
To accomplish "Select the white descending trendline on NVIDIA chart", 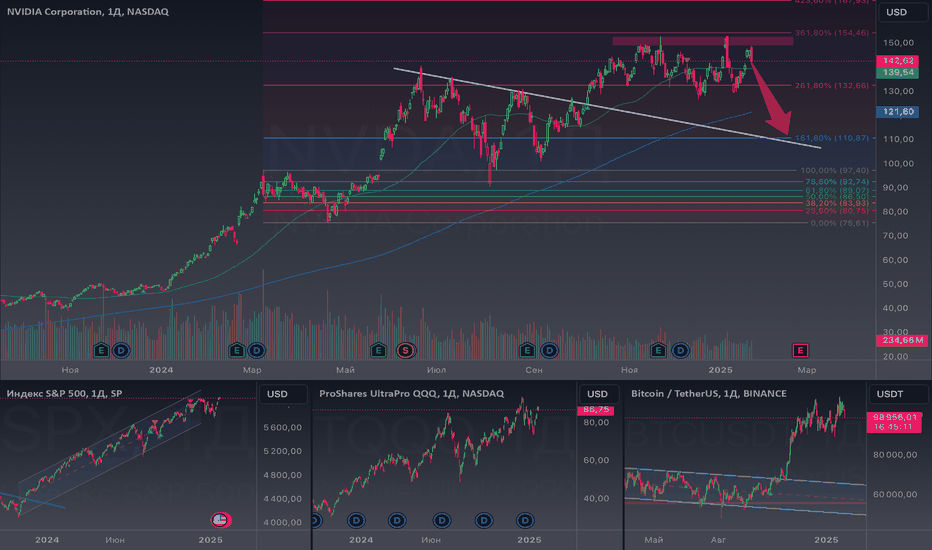I will pyautogui.click(x=606, y=108).
